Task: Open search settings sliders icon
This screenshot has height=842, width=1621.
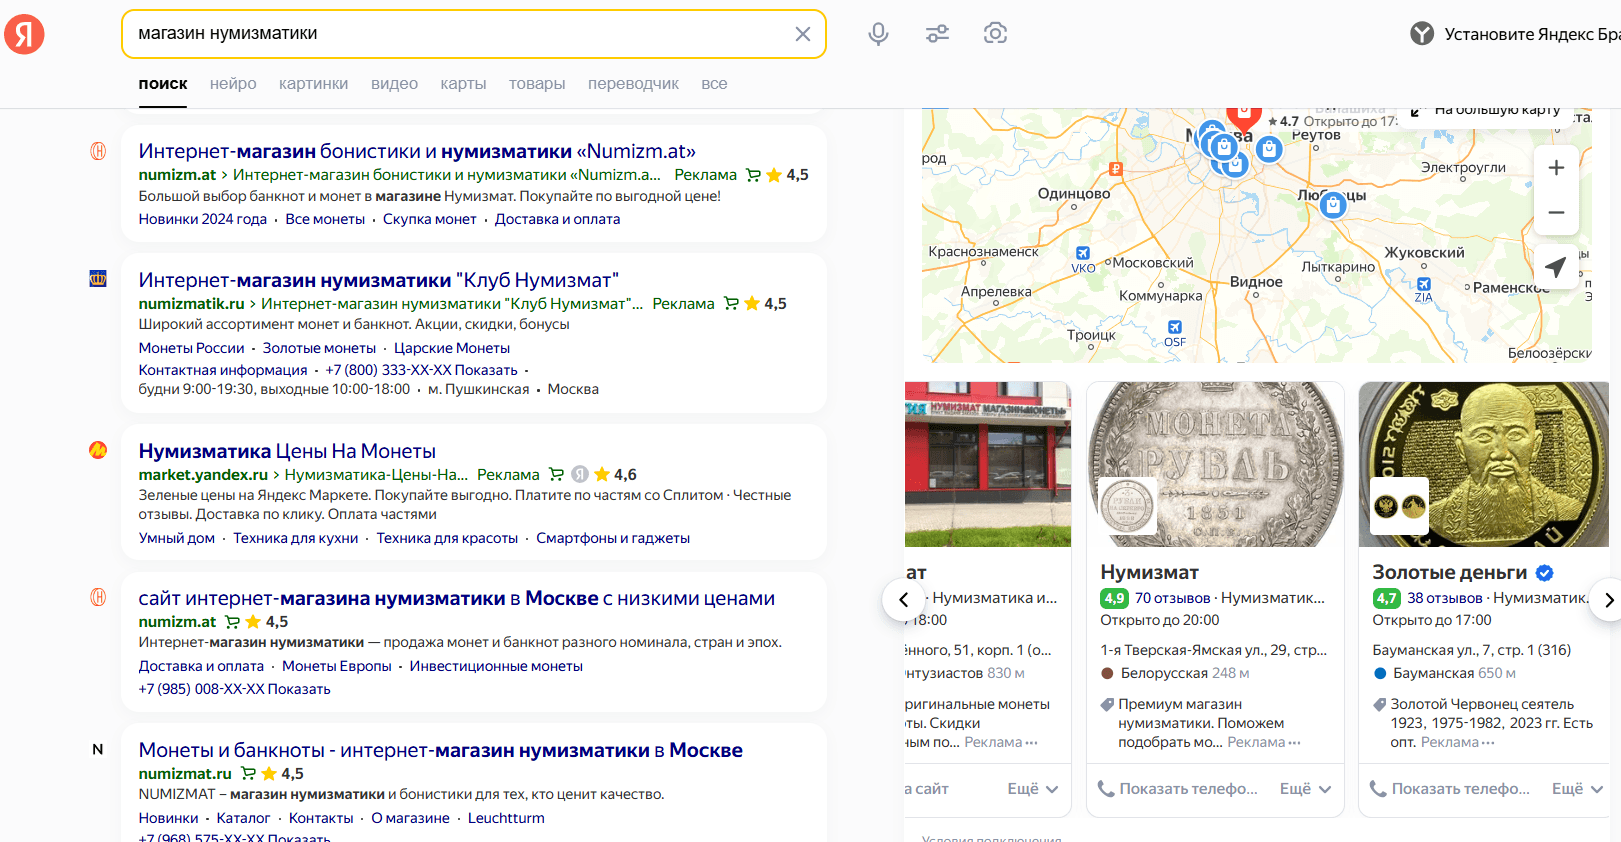Action: [937, 34]
